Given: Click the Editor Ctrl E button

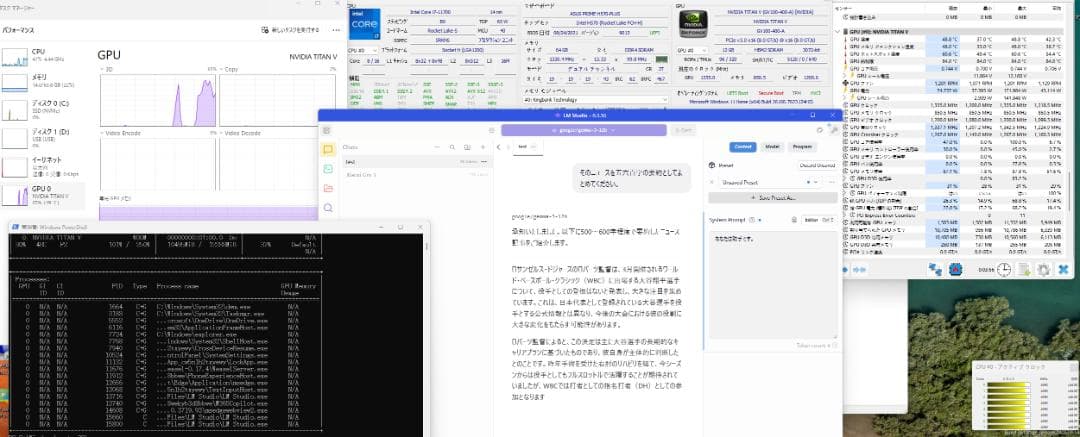Looking at the screenshot, I should (x=819, y=220).
